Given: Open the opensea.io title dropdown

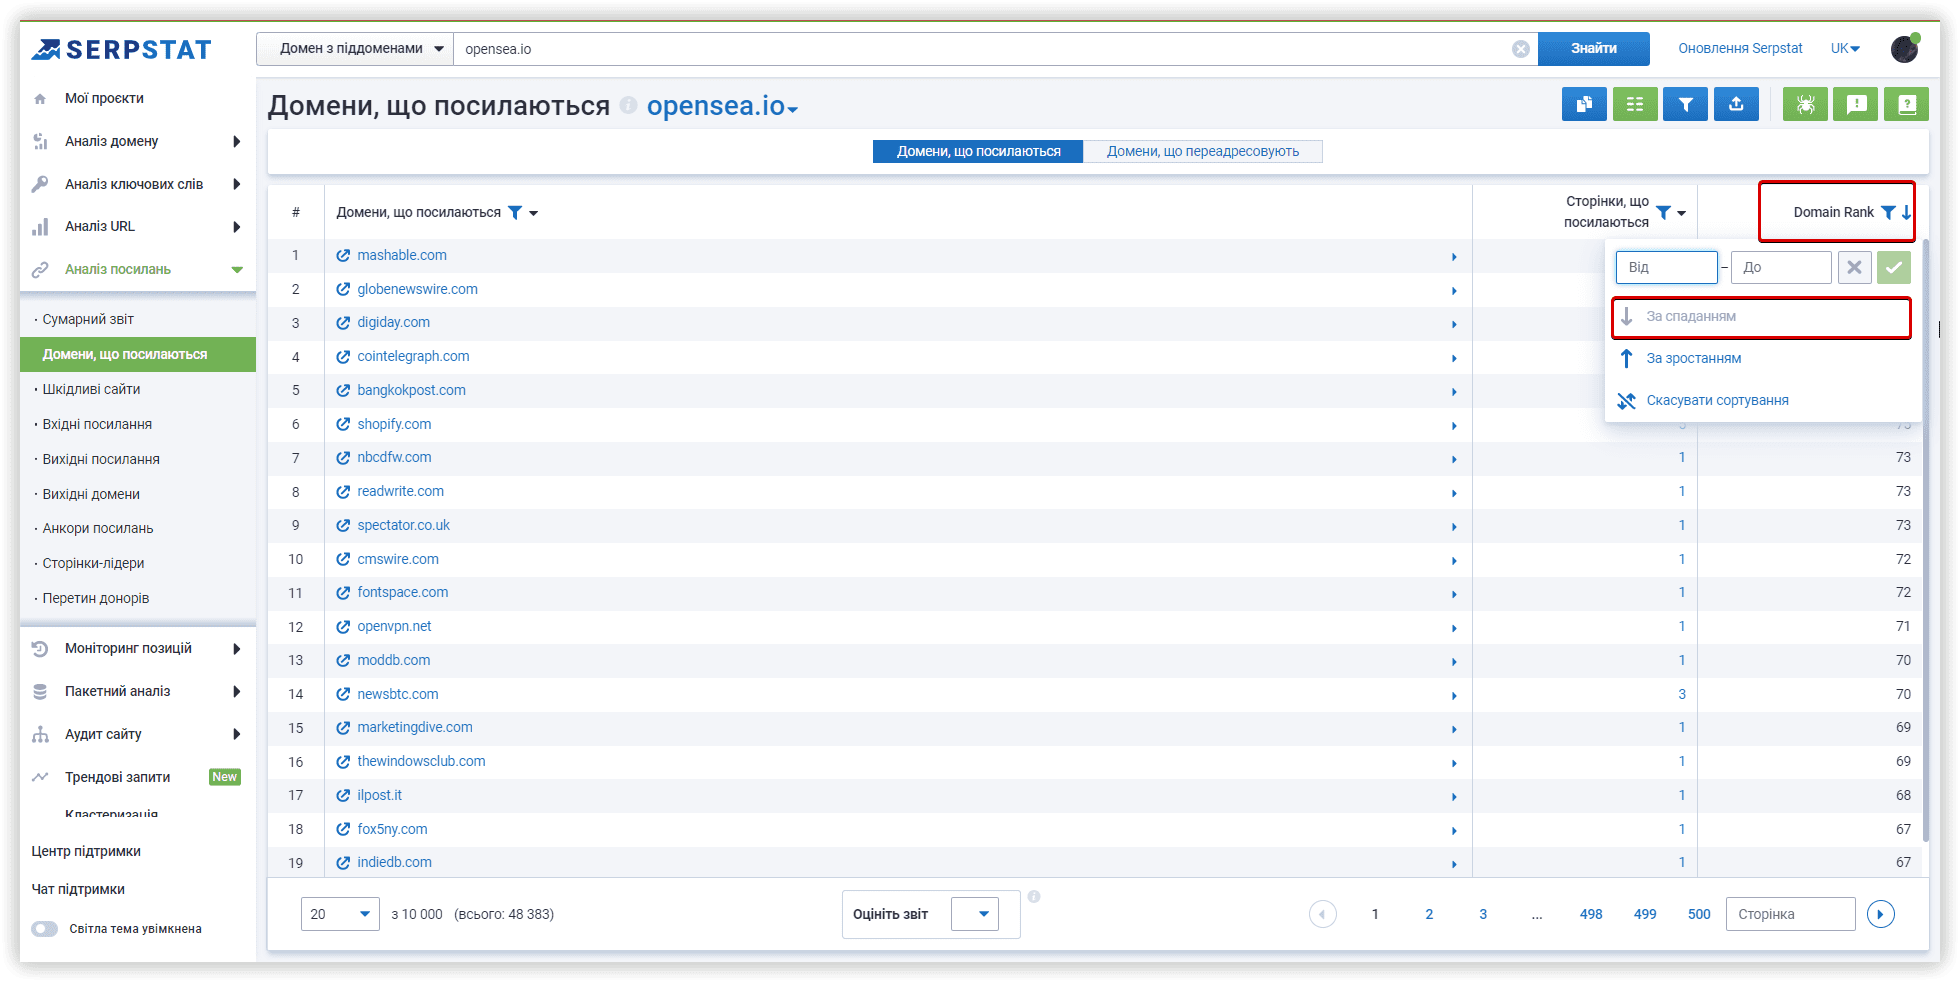Looking at the screenshot, I should 722,106.
